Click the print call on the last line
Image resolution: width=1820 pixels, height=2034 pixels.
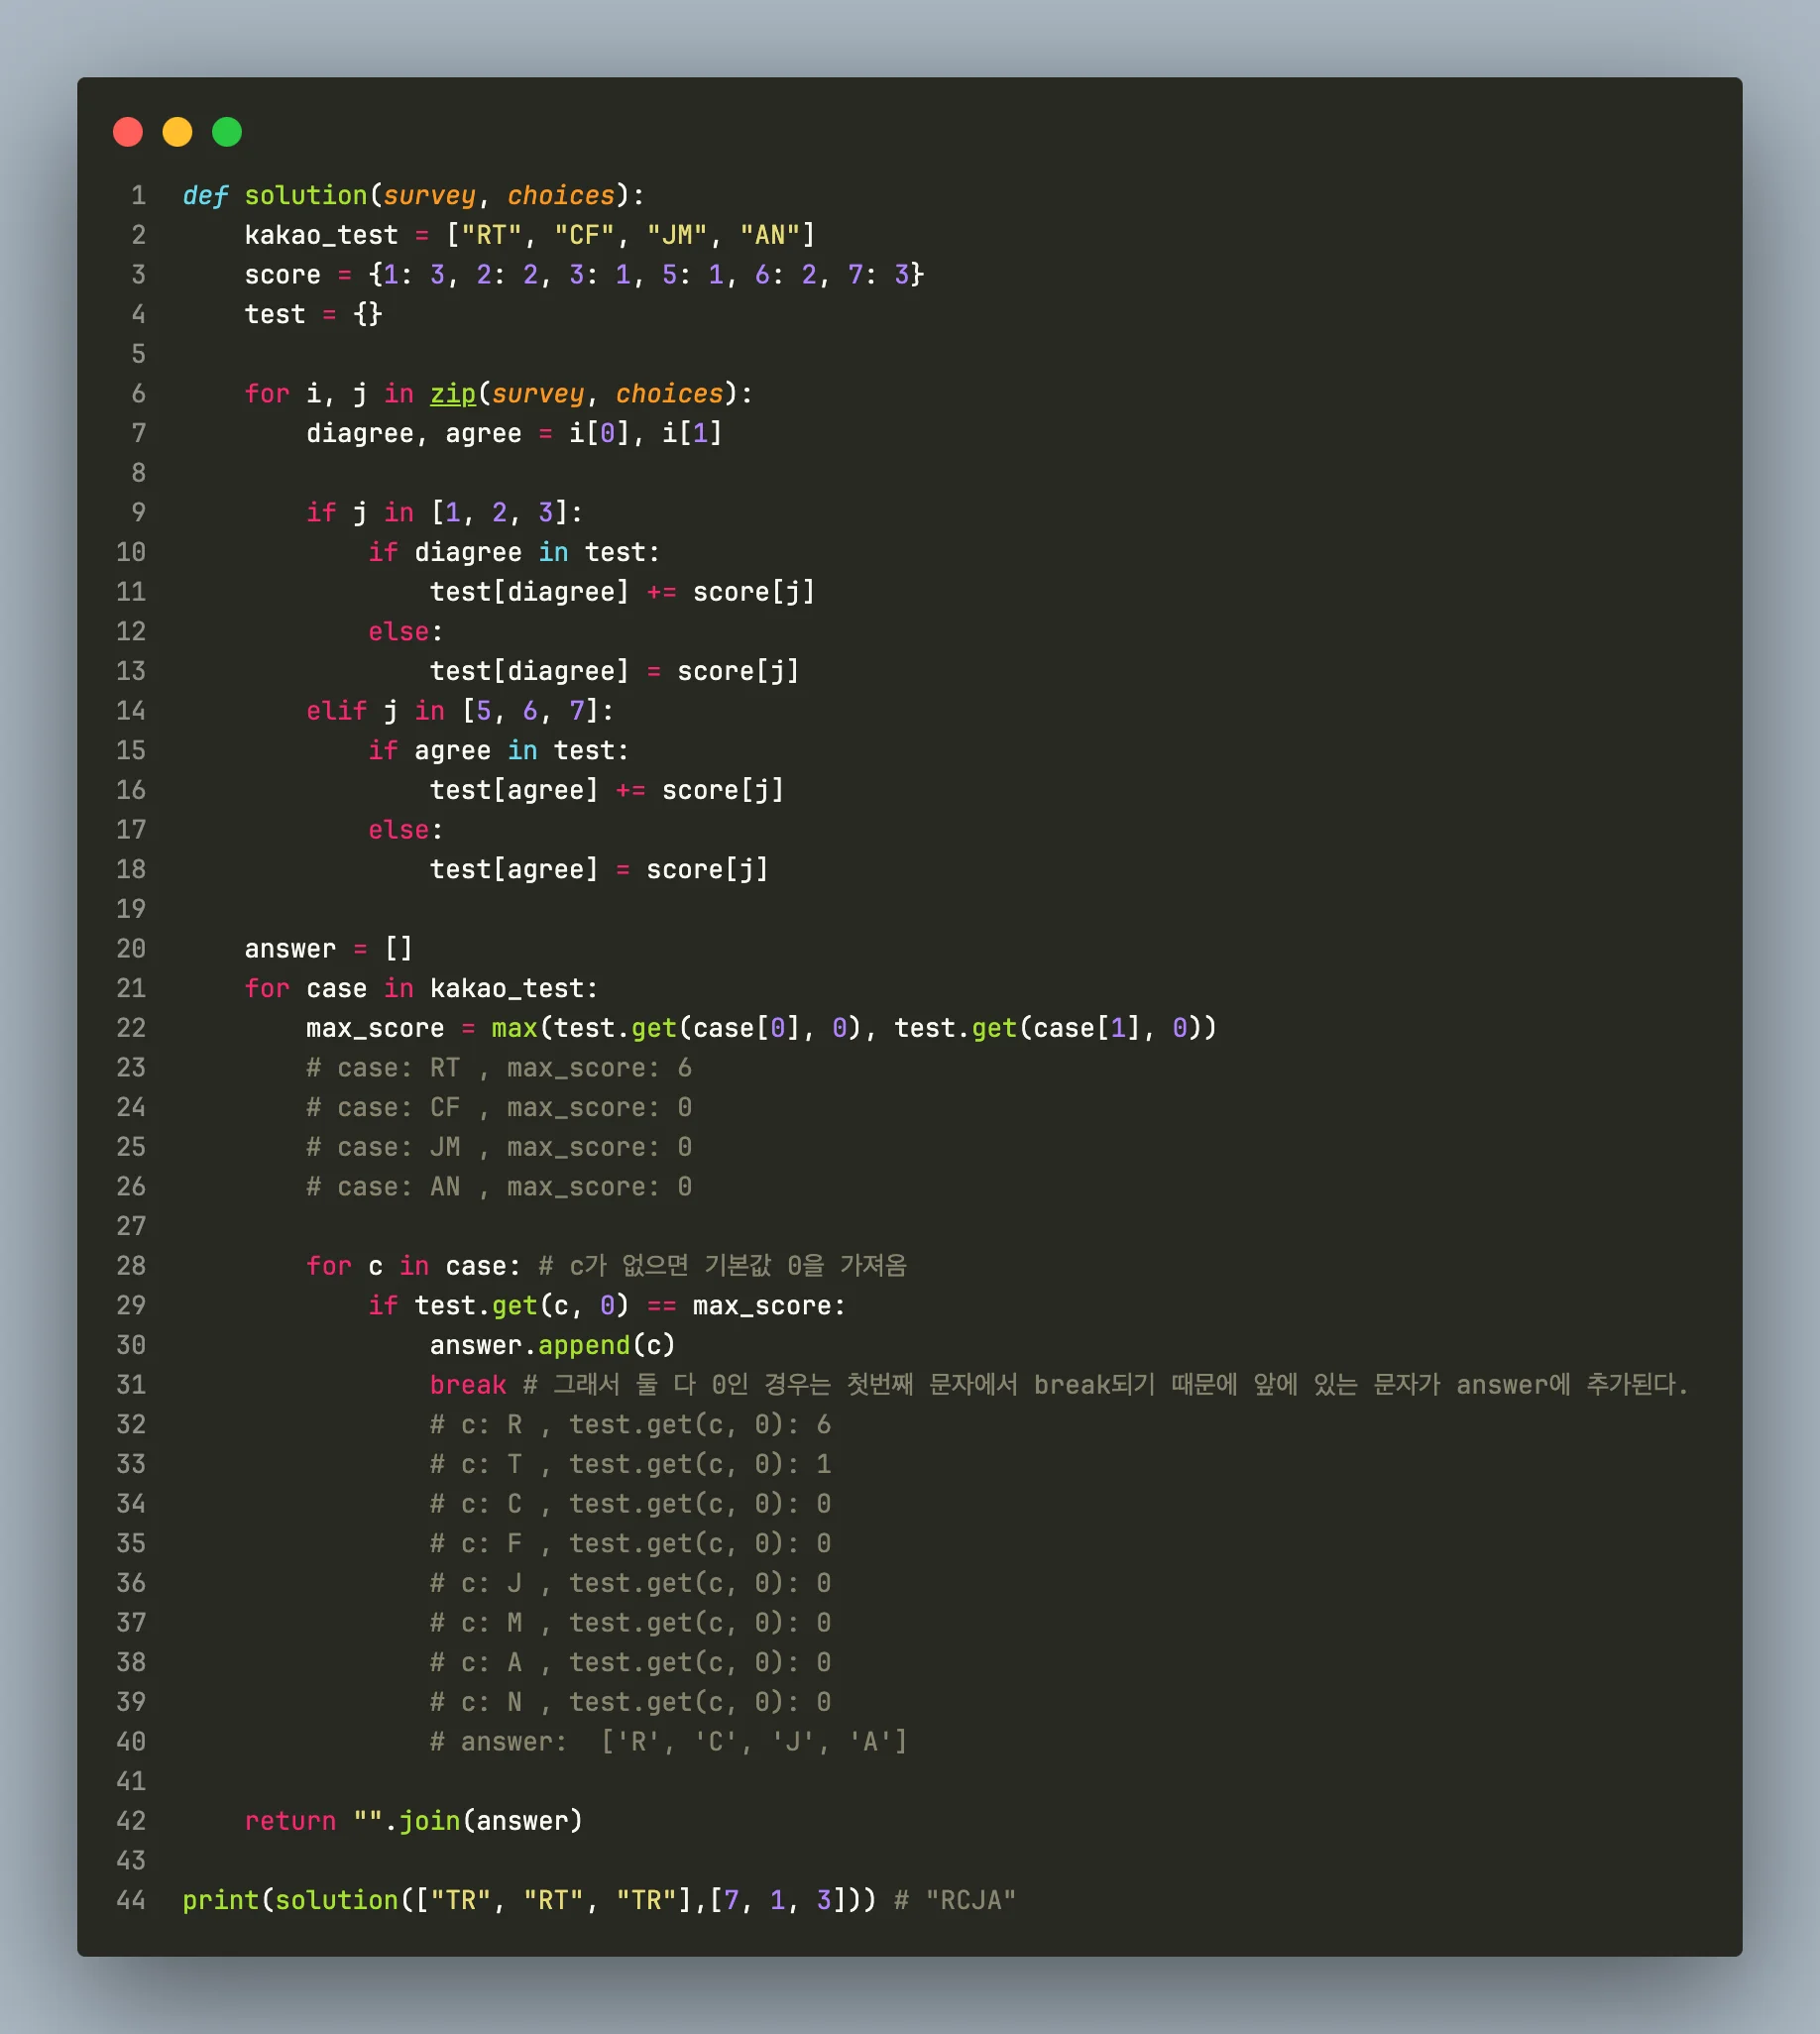point(220,1900)
